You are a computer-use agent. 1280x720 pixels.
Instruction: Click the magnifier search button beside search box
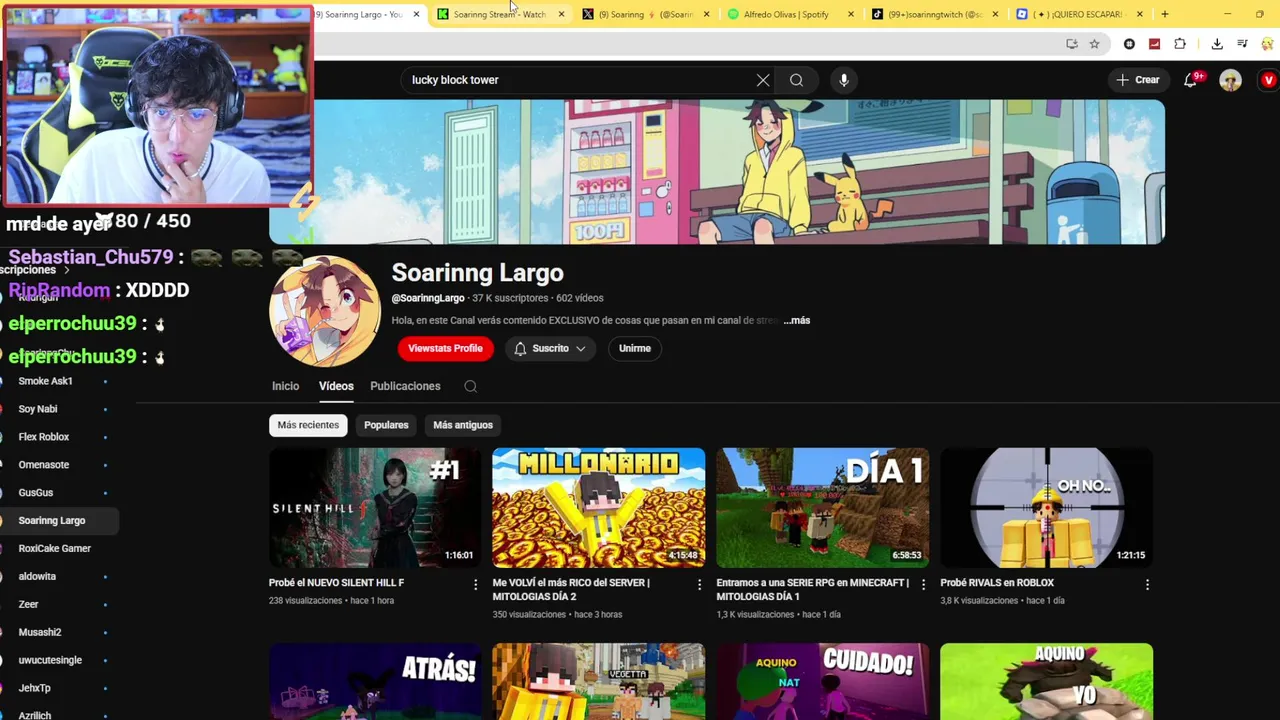(796, 80)
